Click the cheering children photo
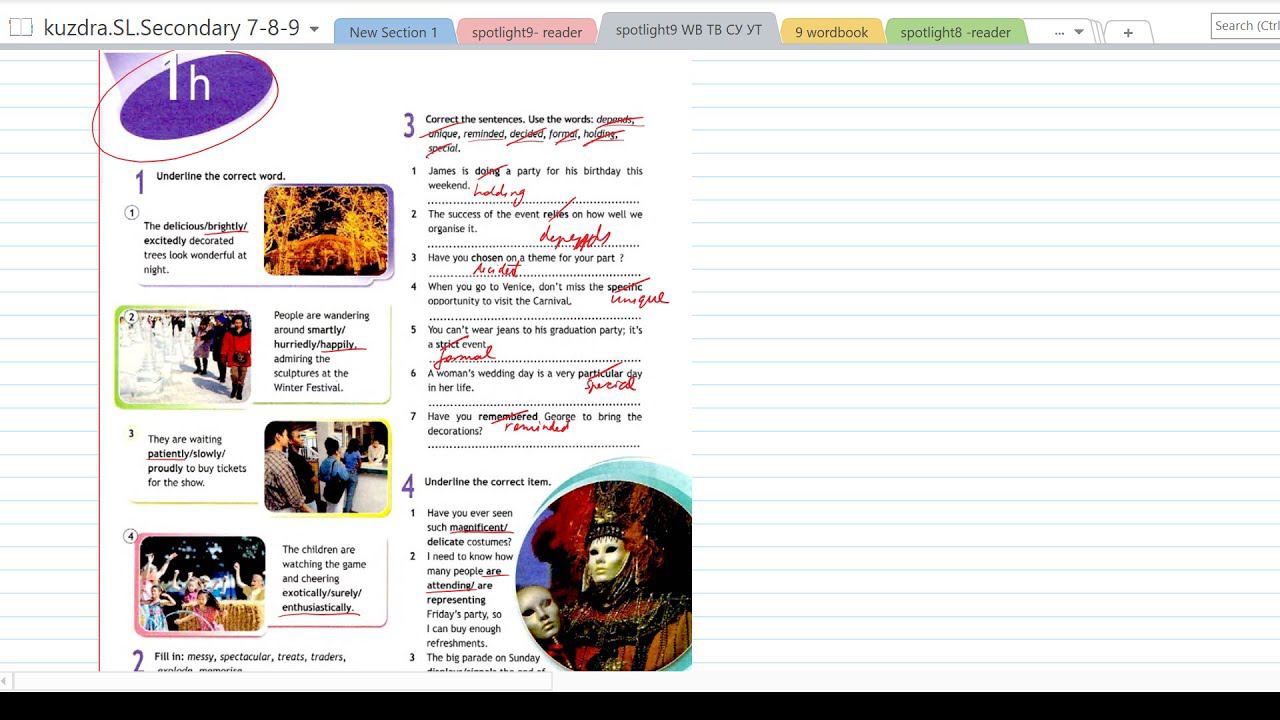The image size is (1280, 720). (201, 584)
